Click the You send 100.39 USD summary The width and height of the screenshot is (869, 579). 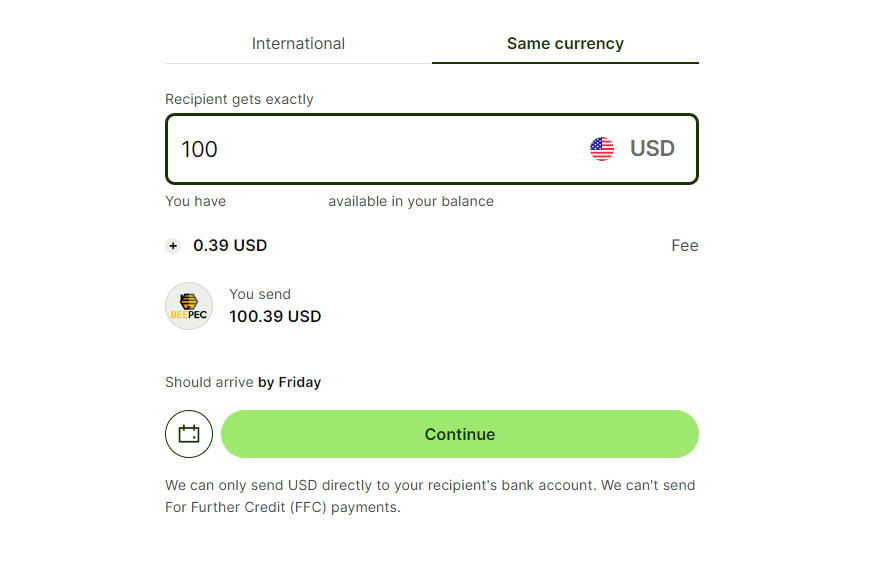point(274,305)
